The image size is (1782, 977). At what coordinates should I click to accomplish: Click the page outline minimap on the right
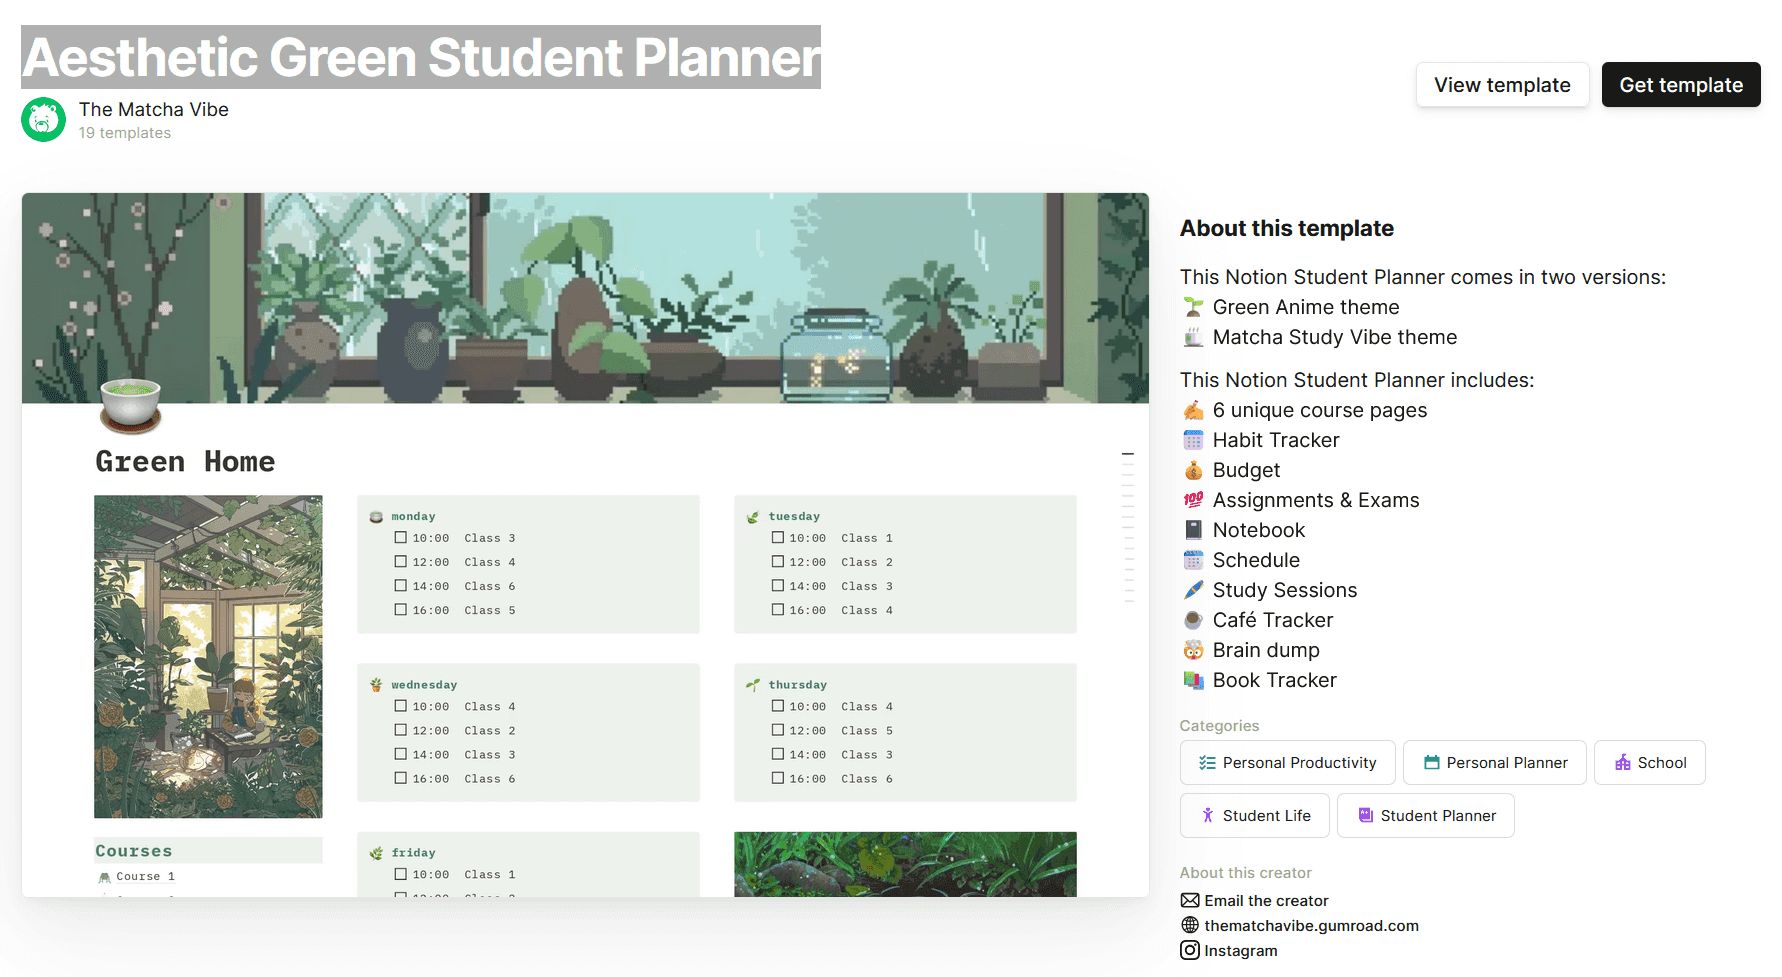coord(1128,527)
